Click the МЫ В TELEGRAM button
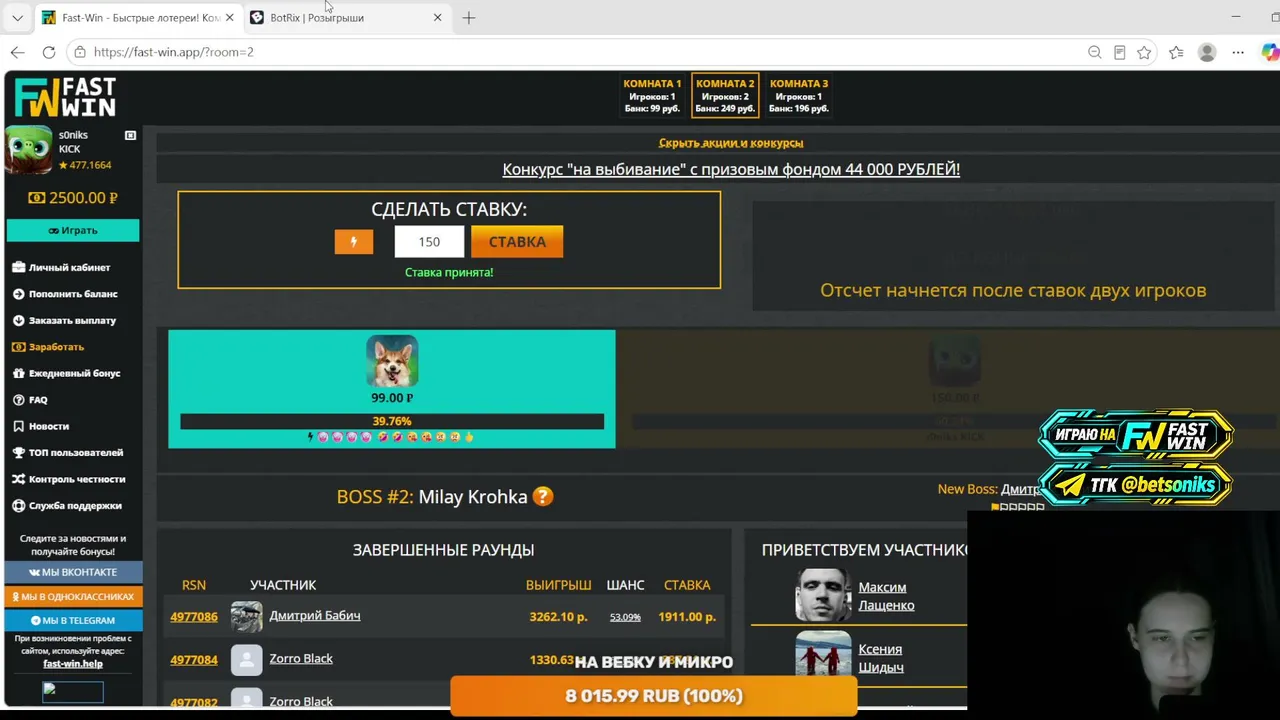Image resolution: width=1280 pixels, height=720 pixels. point(73,620)
